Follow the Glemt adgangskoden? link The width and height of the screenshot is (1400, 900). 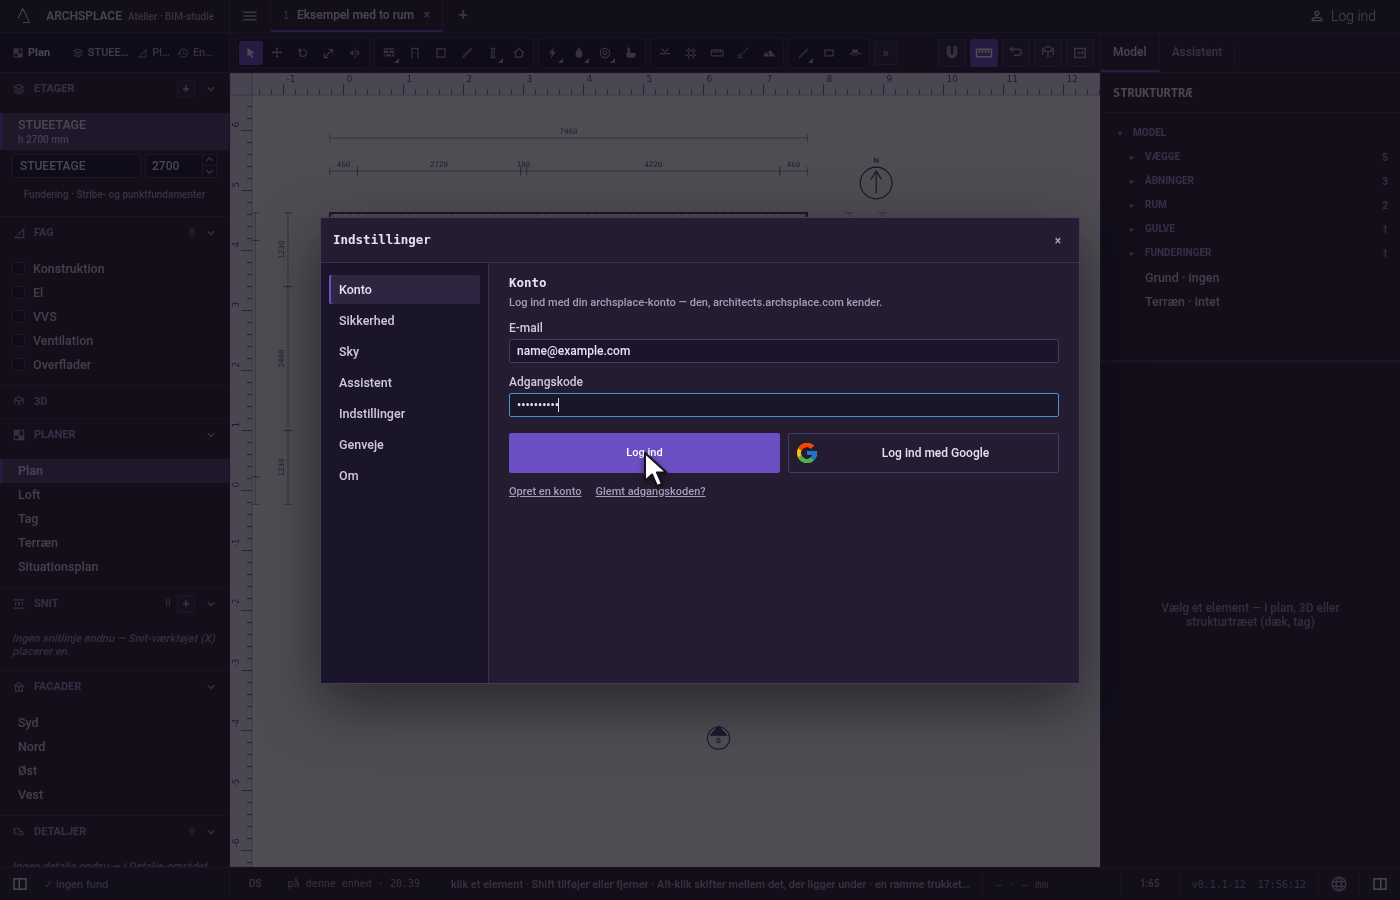point(650,492)
